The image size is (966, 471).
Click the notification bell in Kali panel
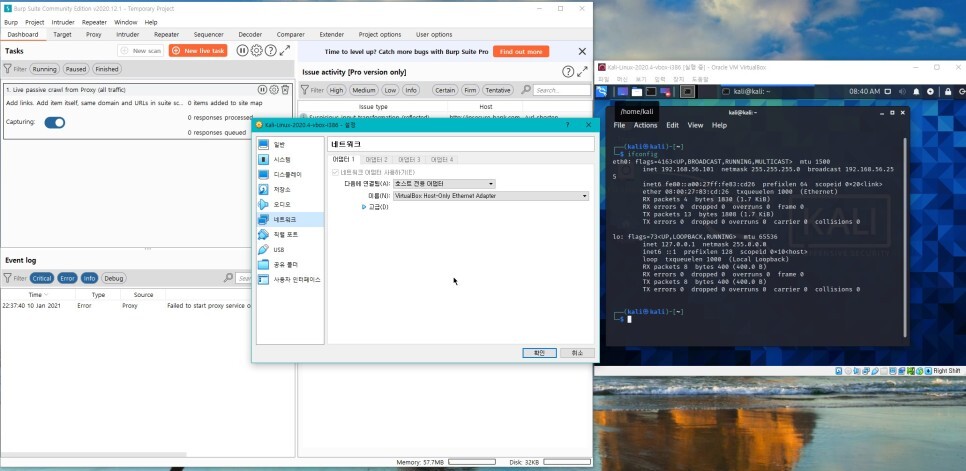916,91
